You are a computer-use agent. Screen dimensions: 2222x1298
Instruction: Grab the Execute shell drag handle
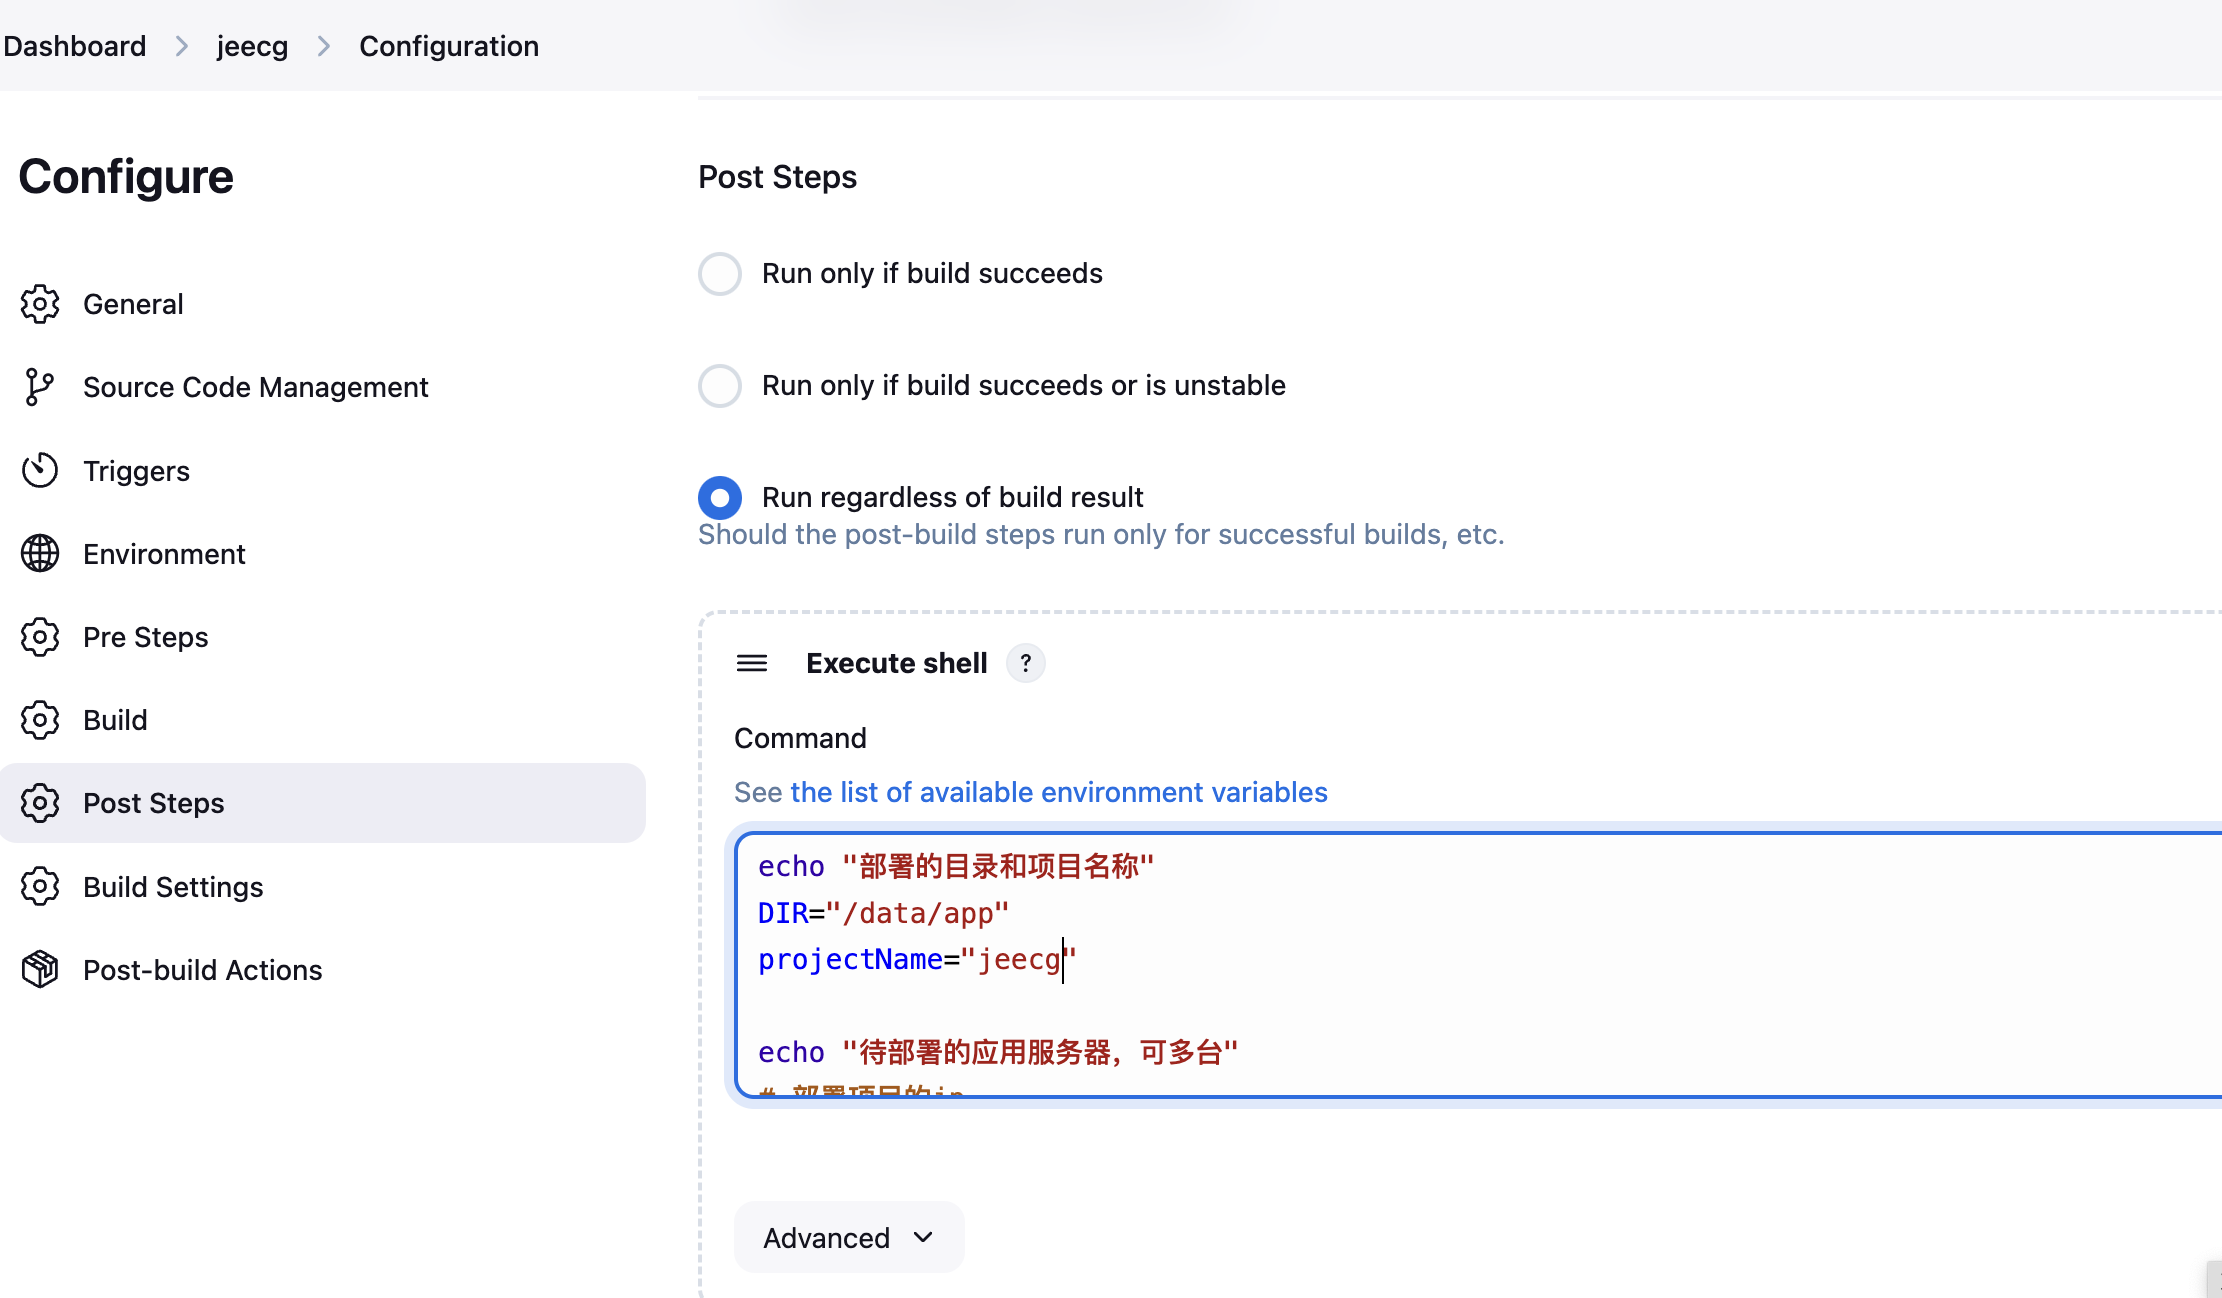[x=752, y=662]
